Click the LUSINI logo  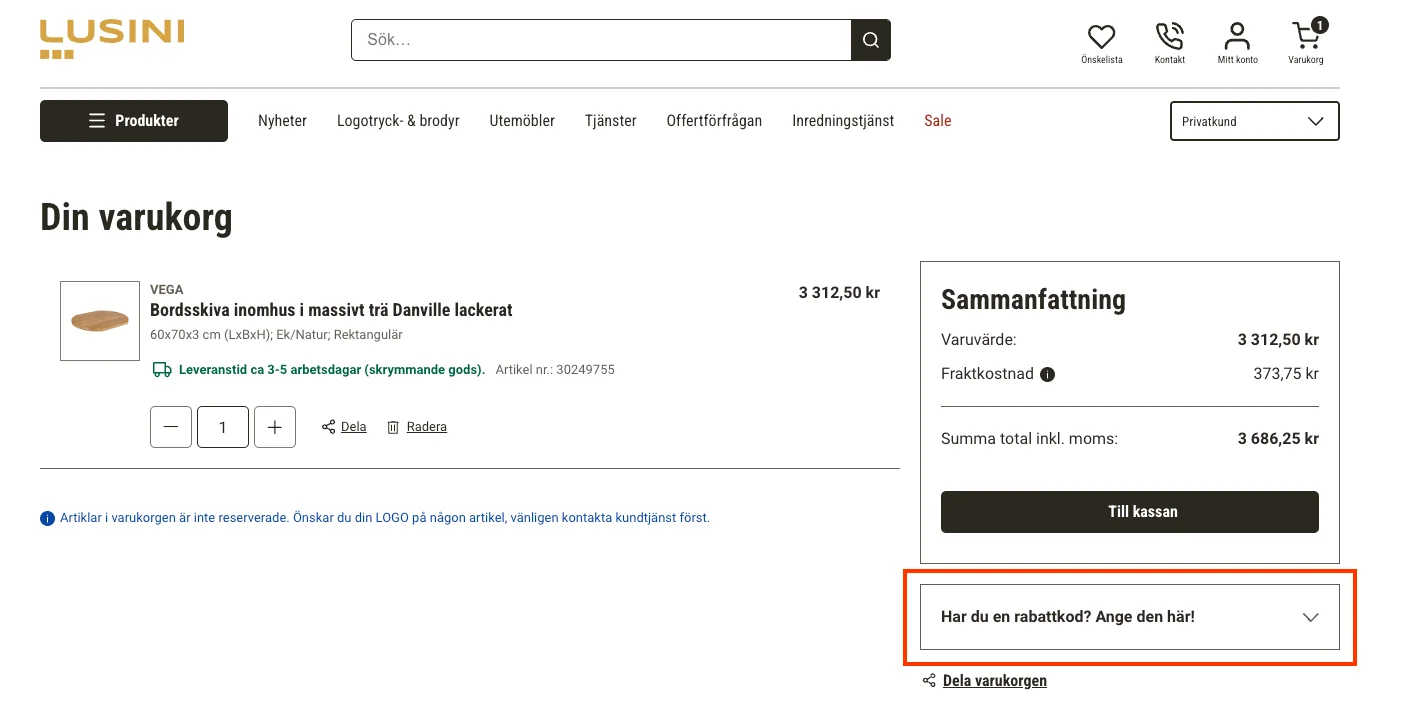click(112, 39)
